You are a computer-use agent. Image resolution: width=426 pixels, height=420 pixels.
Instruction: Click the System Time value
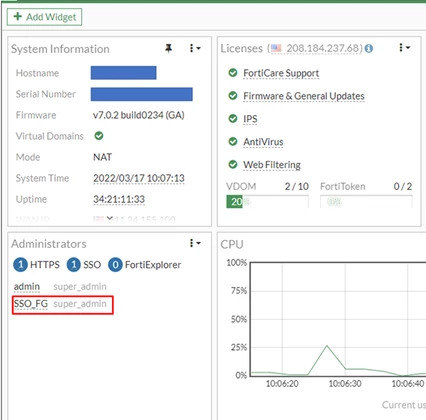click(x=139, y=178)
